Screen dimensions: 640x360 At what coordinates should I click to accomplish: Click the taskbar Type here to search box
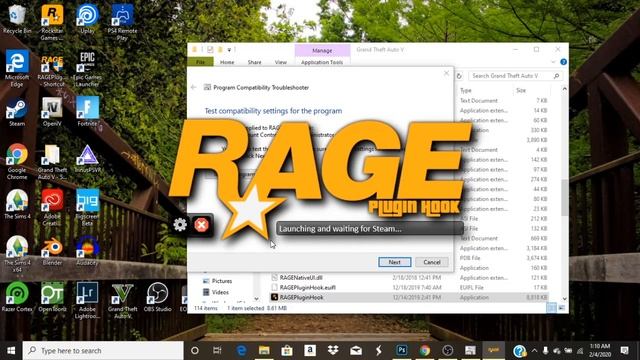coord(103,350)
